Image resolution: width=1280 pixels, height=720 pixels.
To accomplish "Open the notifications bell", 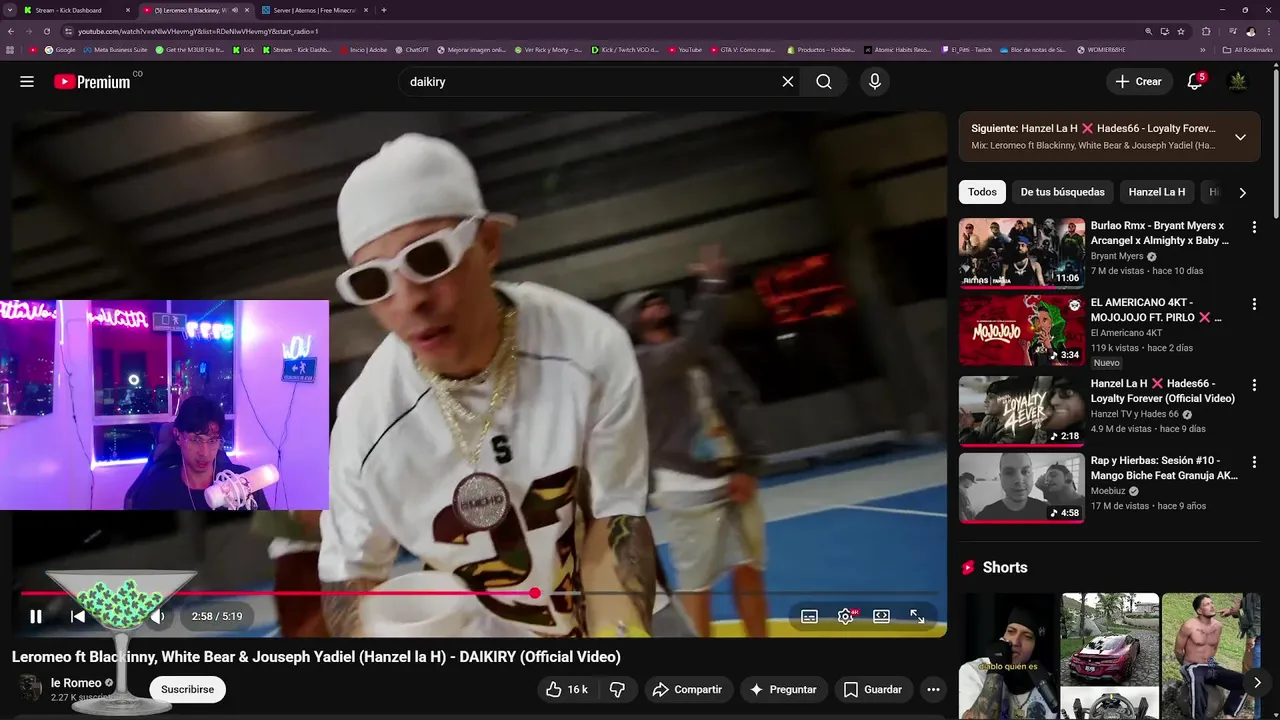I will (x=1194, y=82).
